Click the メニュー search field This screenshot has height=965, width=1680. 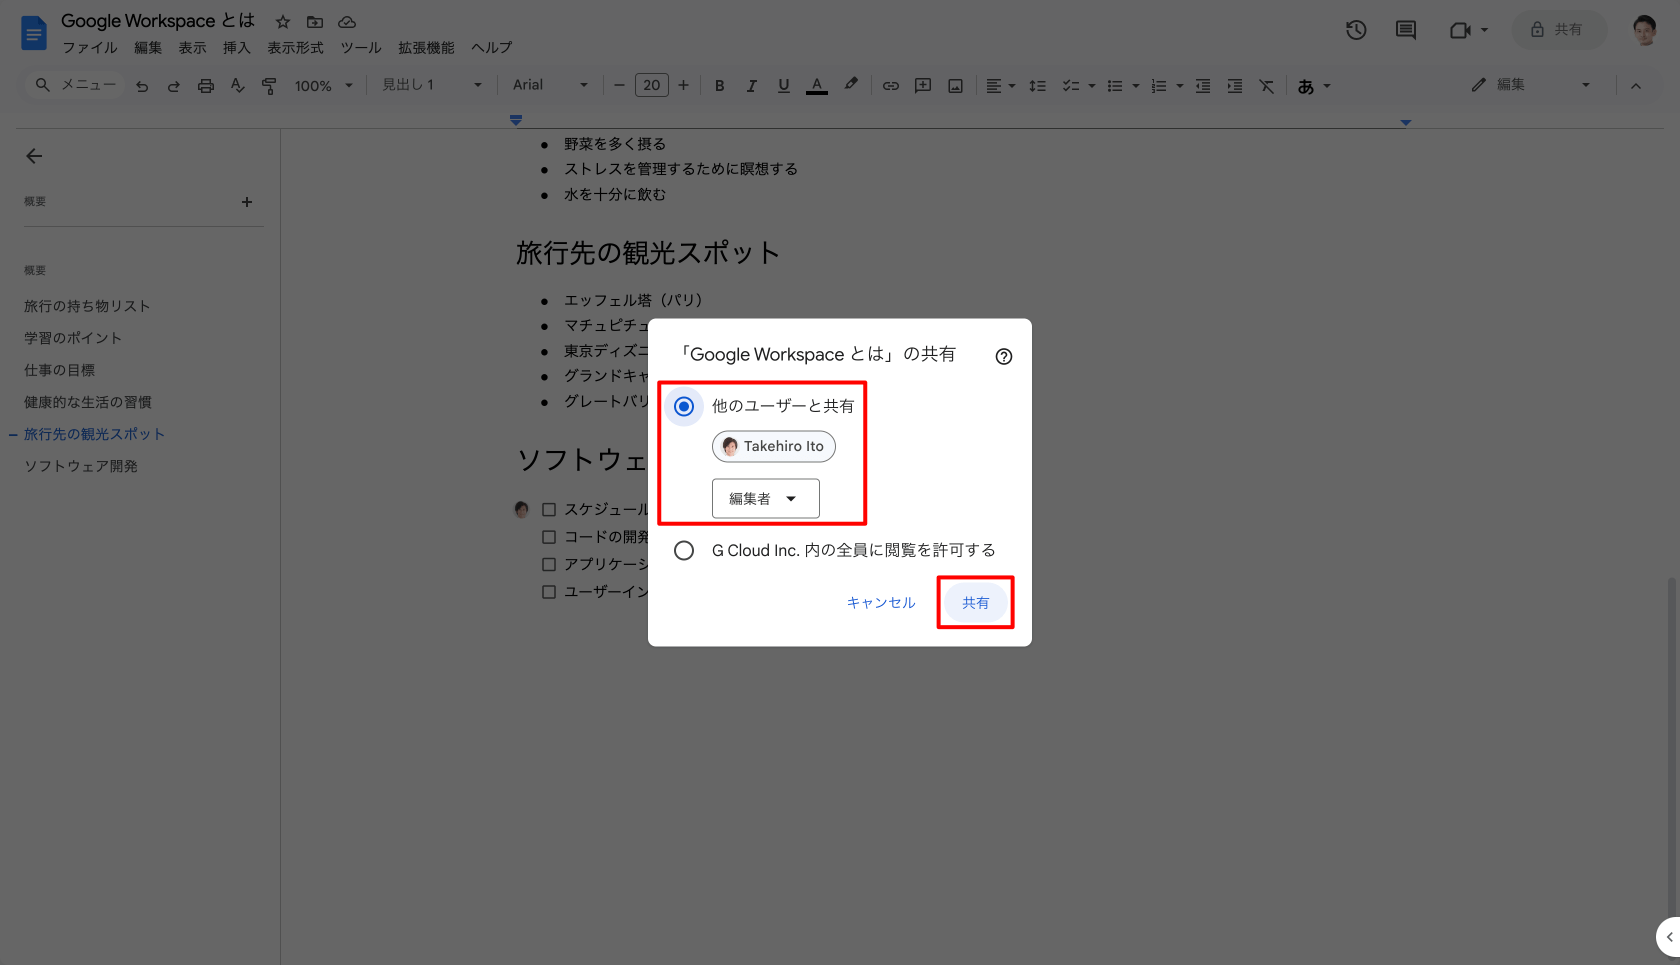coord(76,86)
